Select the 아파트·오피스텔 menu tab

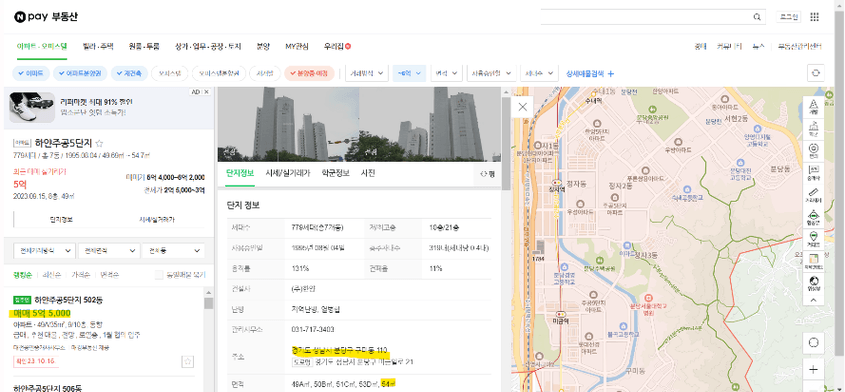pyautogui.click(x=42, y=47)
